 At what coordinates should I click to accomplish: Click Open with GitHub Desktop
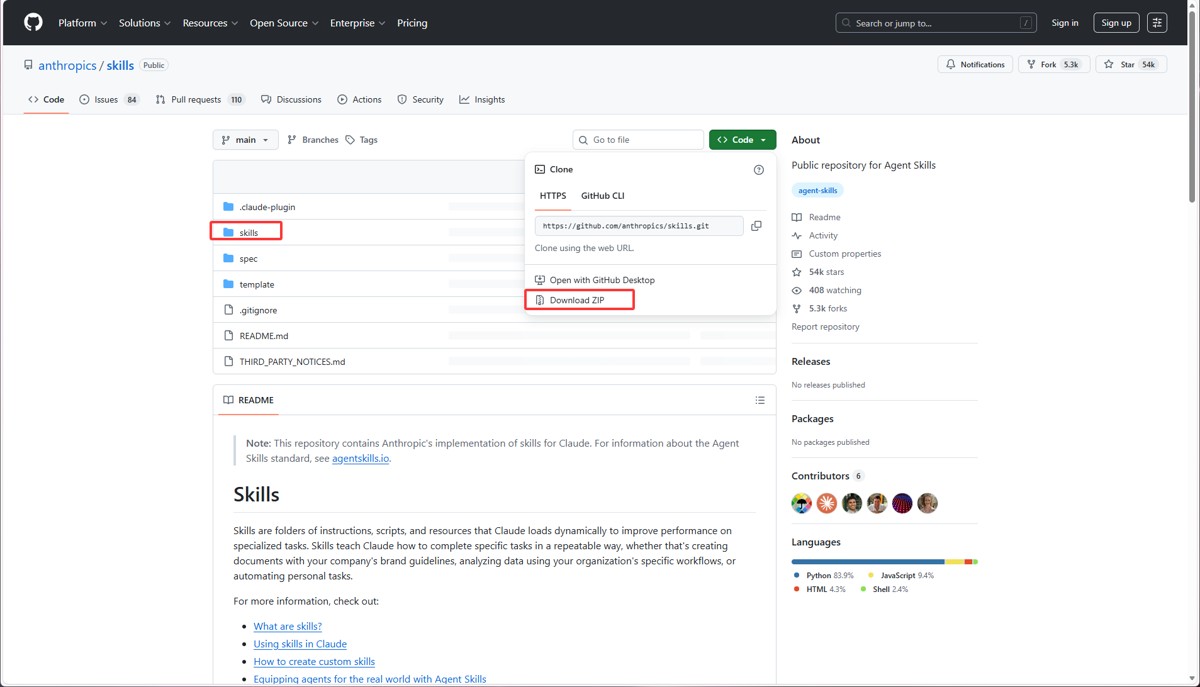(595, 280)
